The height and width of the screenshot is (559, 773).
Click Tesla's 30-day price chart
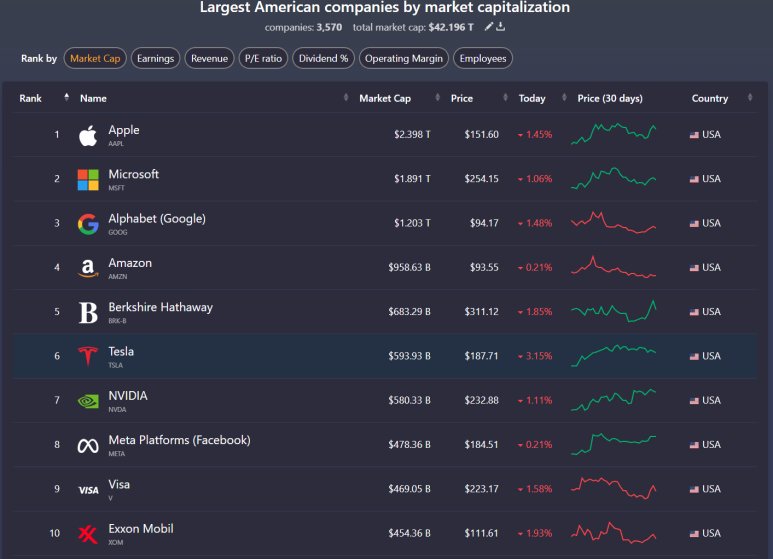[x=614, y=355]
